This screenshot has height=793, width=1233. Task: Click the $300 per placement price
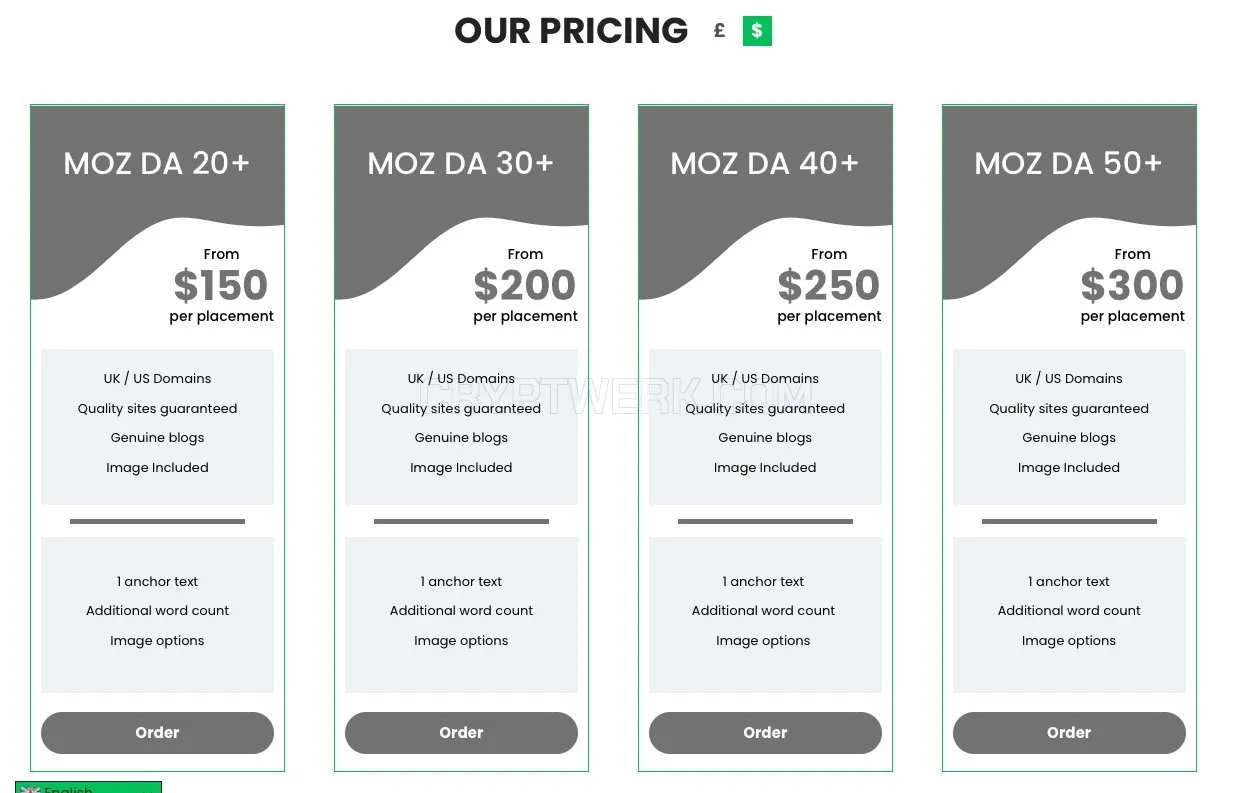coord(1132,286)
